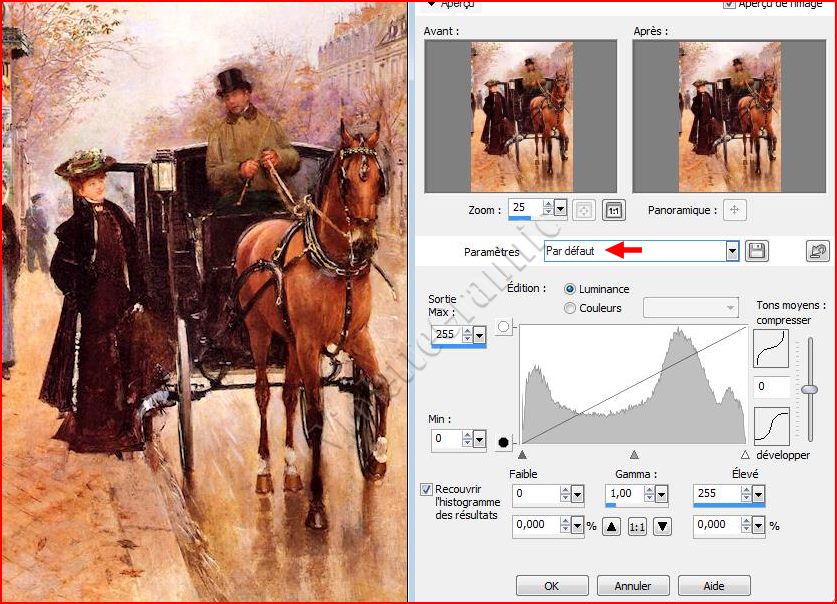
Task: Click the reset to default icon
Action: click(x=817, y=251)
